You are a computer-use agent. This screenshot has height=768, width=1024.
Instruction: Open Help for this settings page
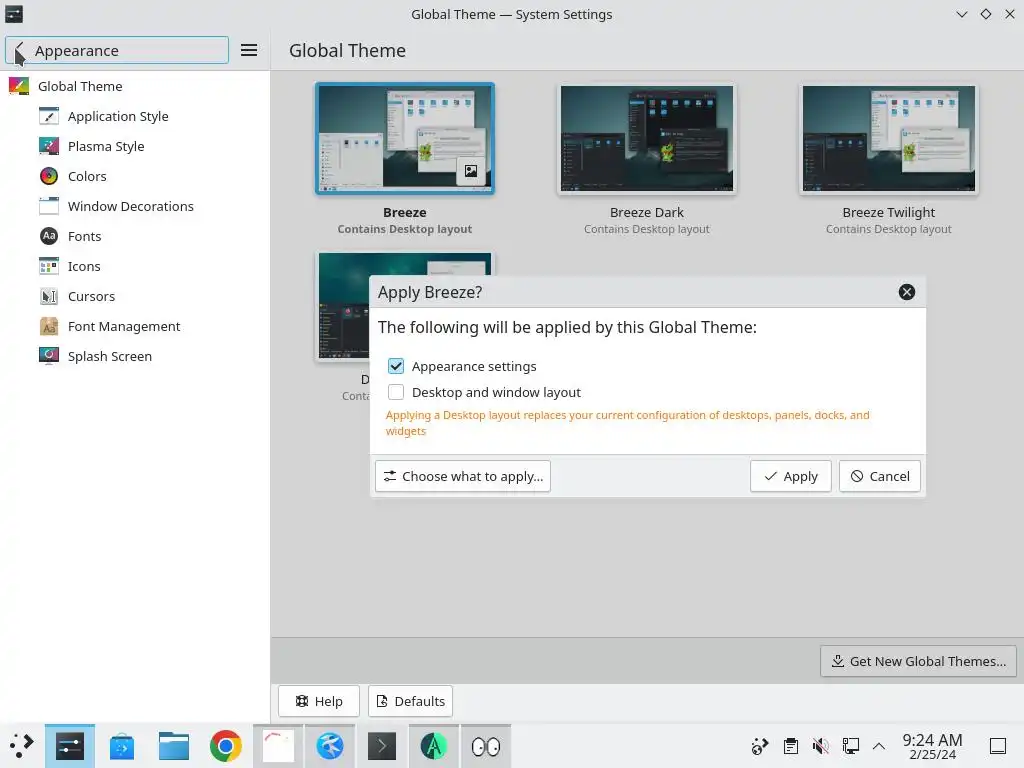tap(319, 701)
